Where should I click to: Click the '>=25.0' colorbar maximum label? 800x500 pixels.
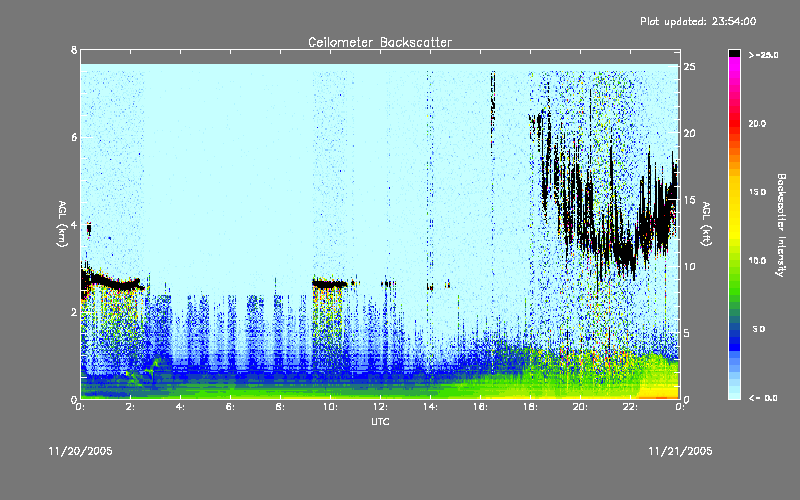tap(763, 55)
